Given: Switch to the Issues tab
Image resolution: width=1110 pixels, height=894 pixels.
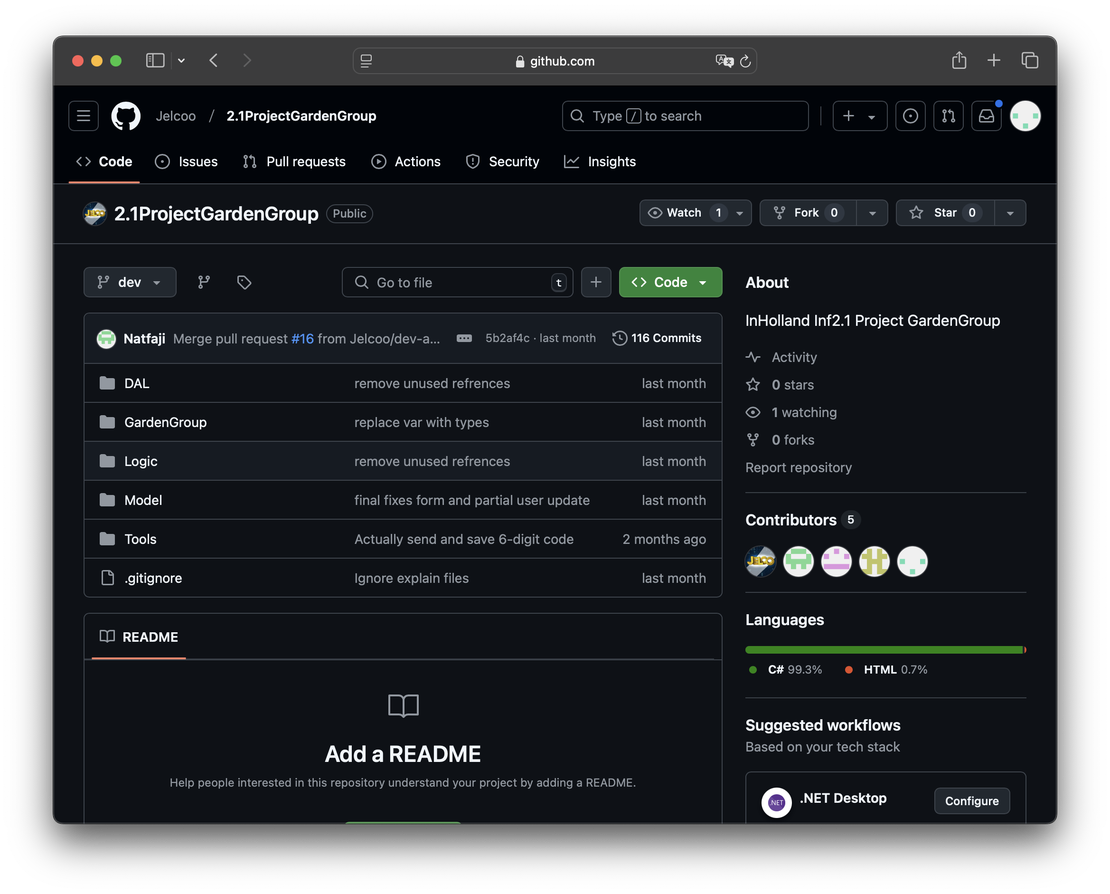Looking at the screenshot, I should (186, 161).
